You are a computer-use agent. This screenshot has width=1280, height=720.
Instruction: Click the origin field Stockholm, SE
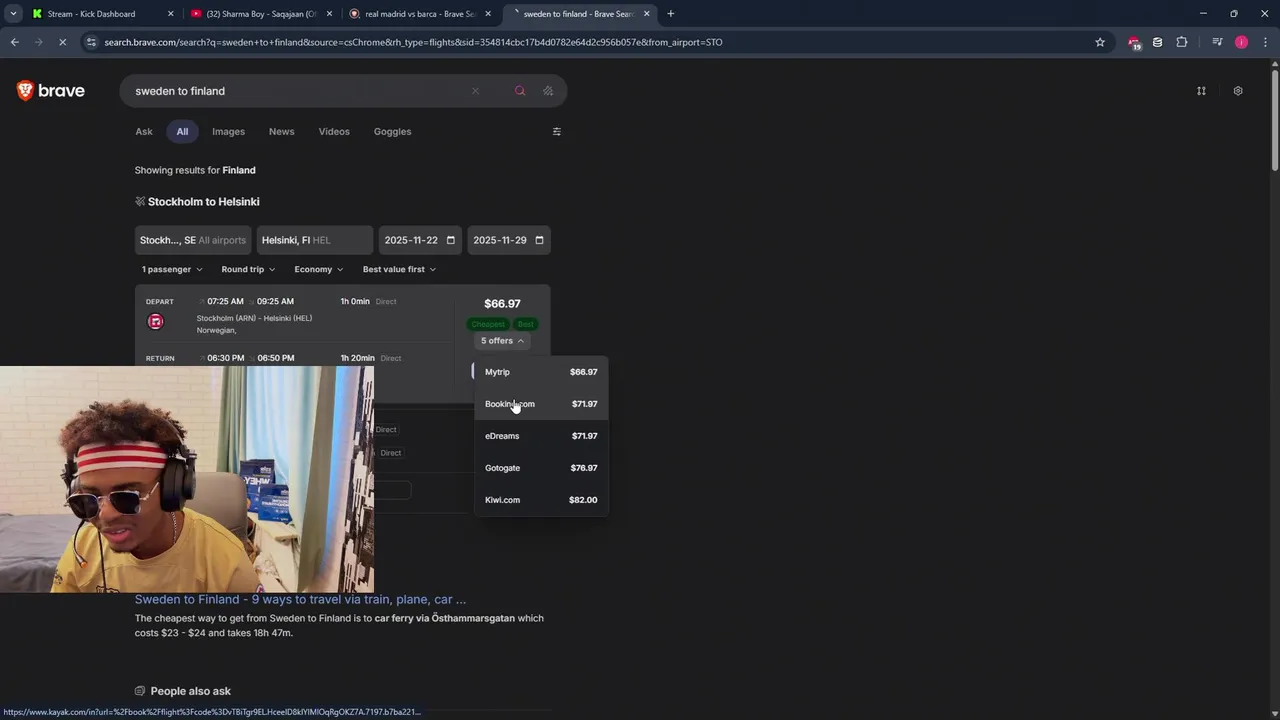tap(193, 240)
